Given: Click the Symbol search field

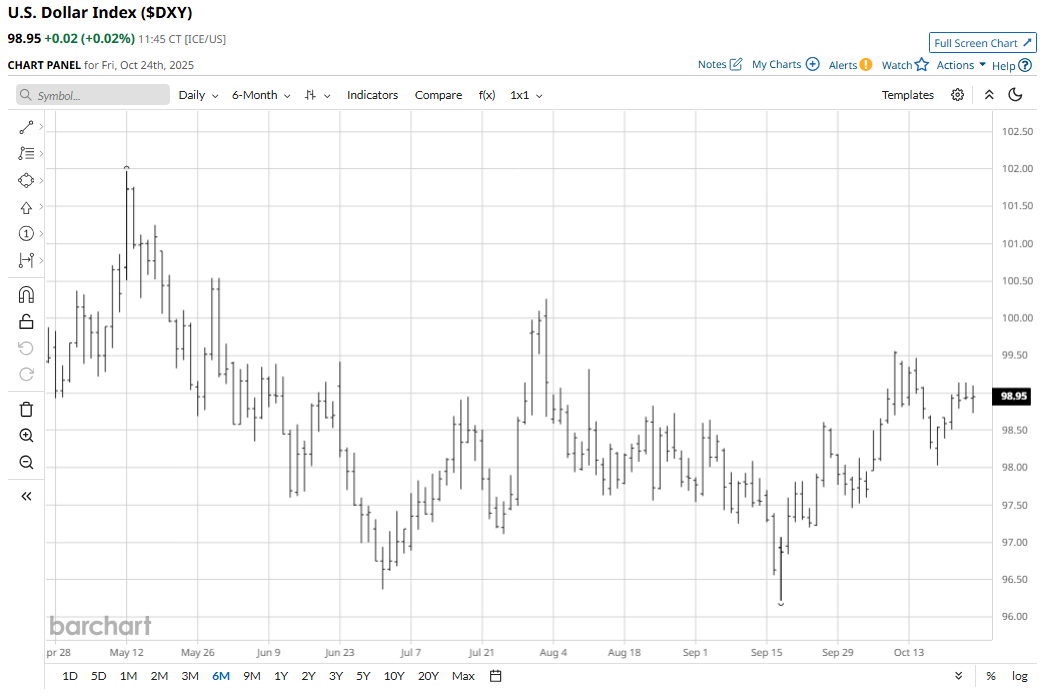Looking at the screenshot, I should [x=93, y=95].
